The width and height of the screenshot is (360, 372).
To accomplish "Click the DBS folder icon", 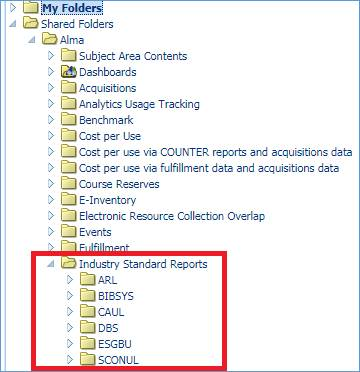I will (88, 328).
